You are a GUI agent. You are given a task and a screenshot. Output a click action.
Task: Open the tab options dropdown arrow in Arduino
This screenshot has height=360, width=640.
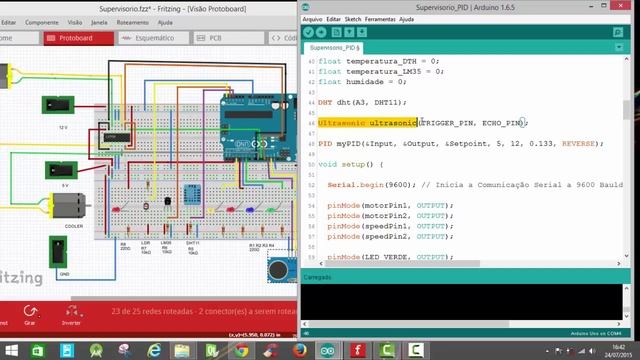click(619, 47)
